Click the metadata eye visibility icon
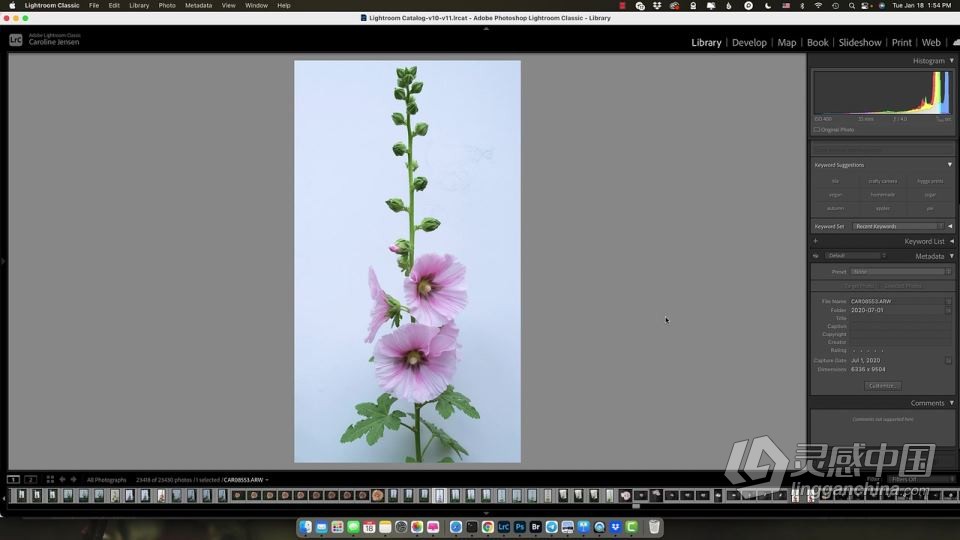The height and width of the screenshot is (540, 960). 816,256
